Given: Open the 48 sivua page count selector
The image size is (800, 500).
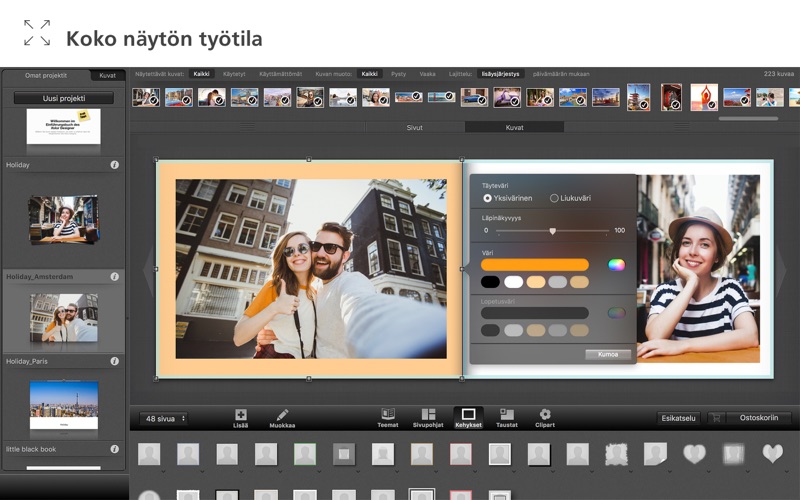Looking at the screenshot, I should pyautogui.click(x=163, y=419).
